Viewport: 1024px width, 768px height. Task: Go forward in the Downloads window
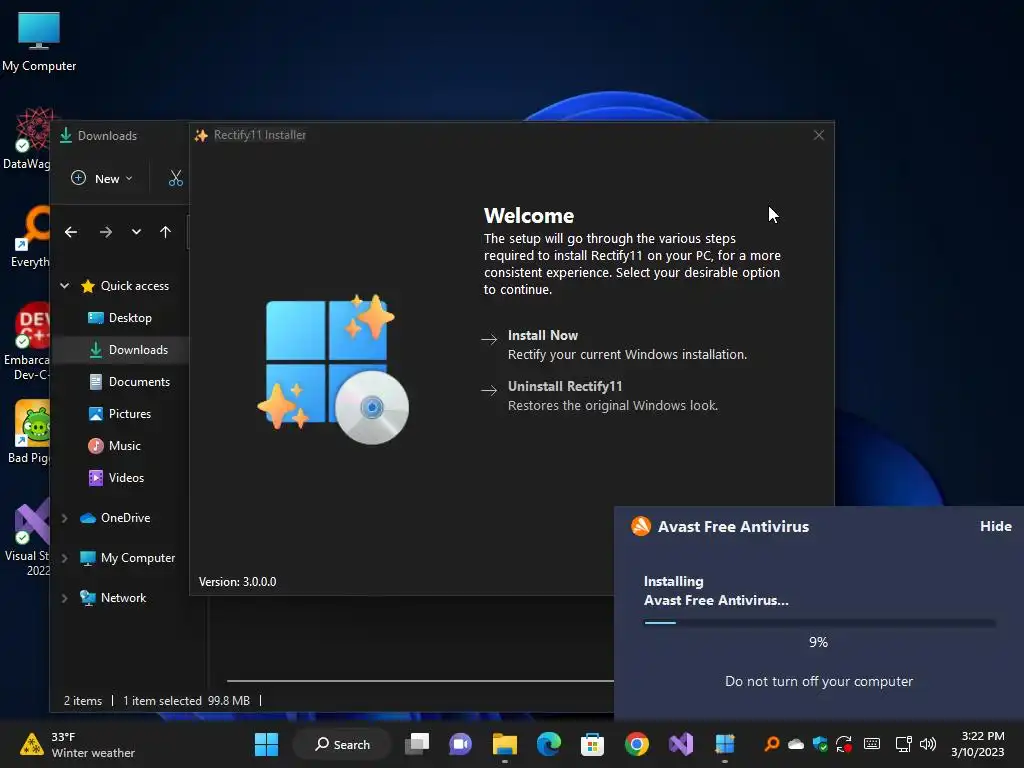tap(106, 232)
